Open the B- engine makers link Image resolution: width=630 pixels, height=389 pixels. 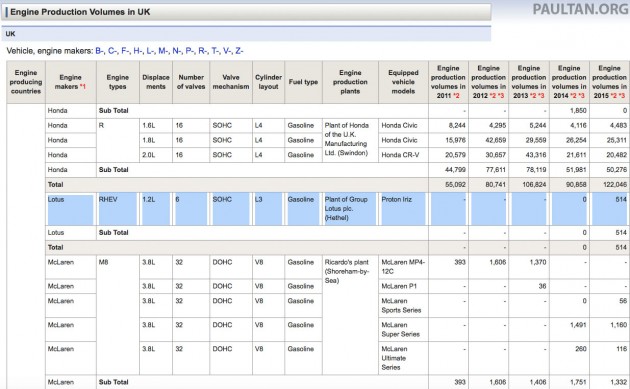click(100, 51)
